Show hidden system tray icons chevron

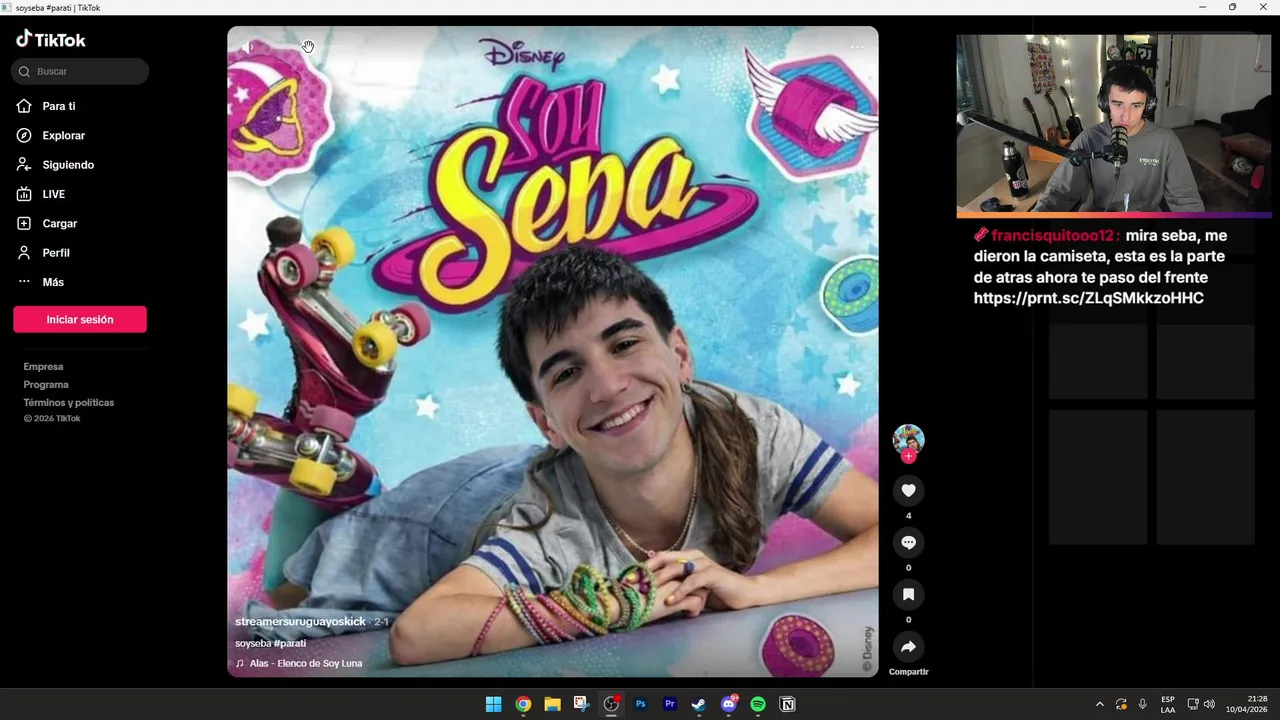[1100, 704]
